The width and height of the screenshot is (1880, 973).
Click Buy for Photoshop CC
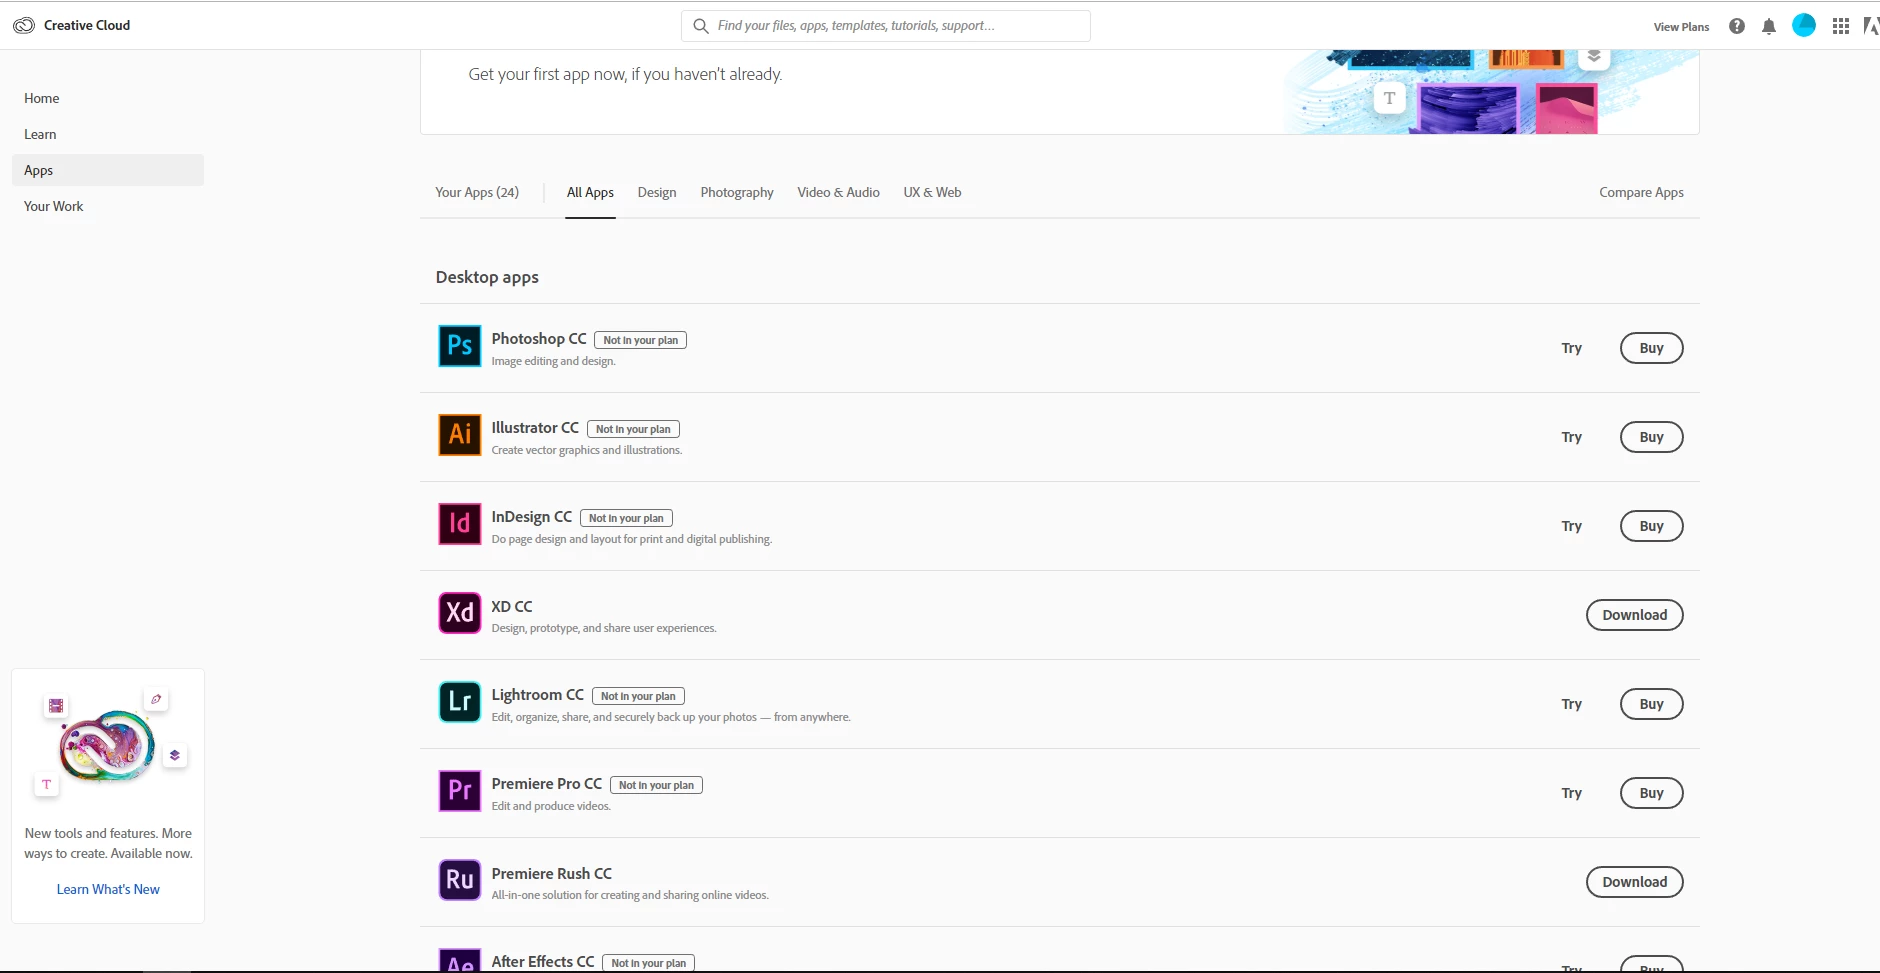click(x=1652, y=348)
